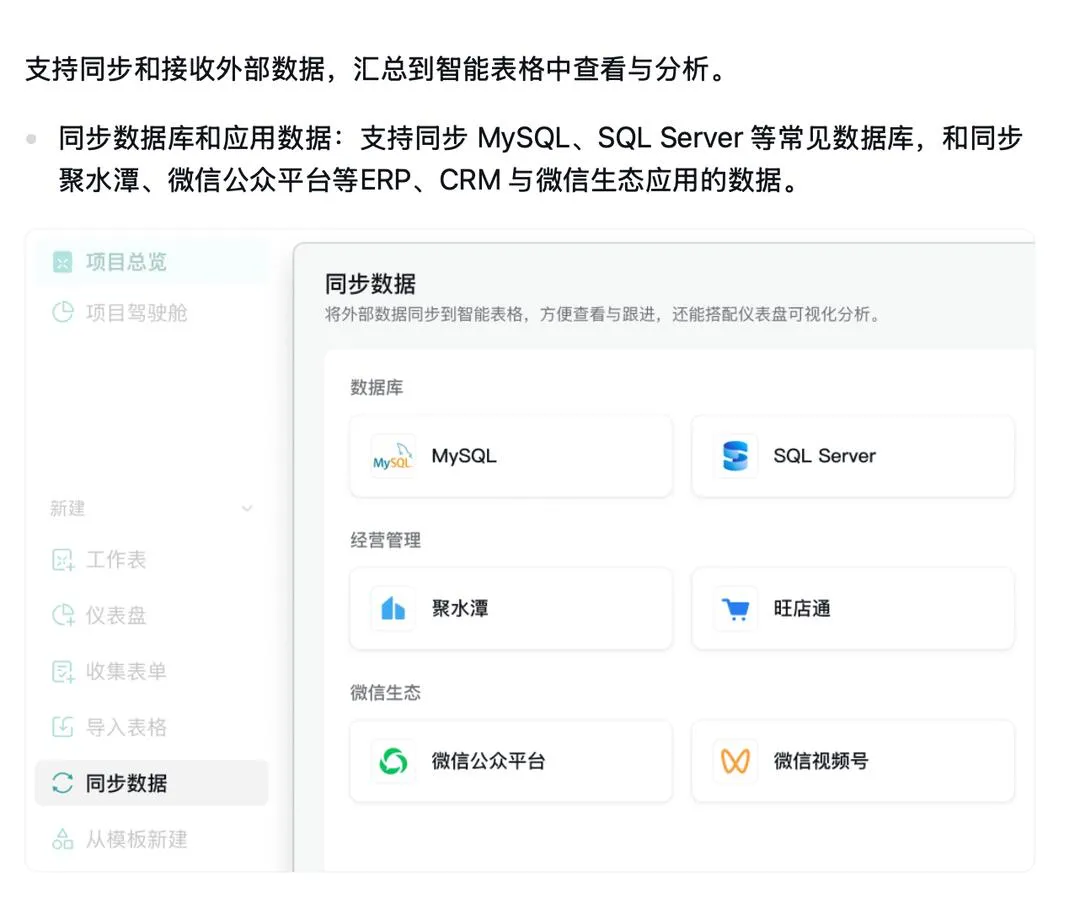
Task: Select the 微信公众平台 sync card
Action: coord(510,762)
